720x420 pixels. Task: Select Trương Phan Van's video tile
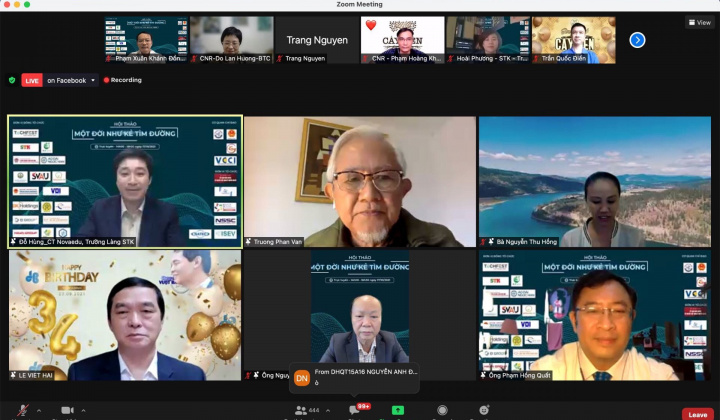tap(360, 181)
